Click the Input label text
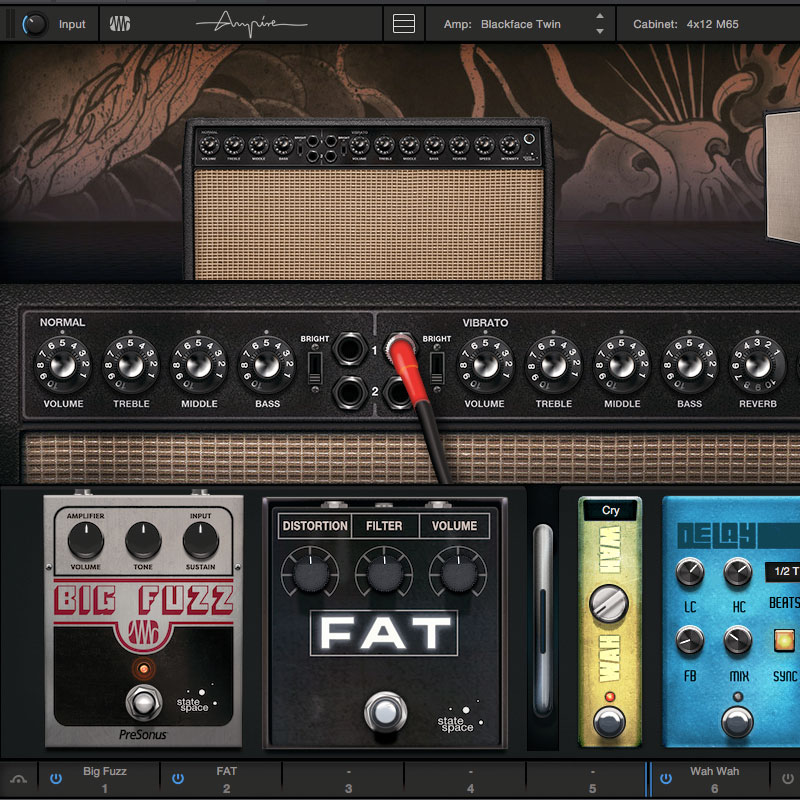 [72, 24]
